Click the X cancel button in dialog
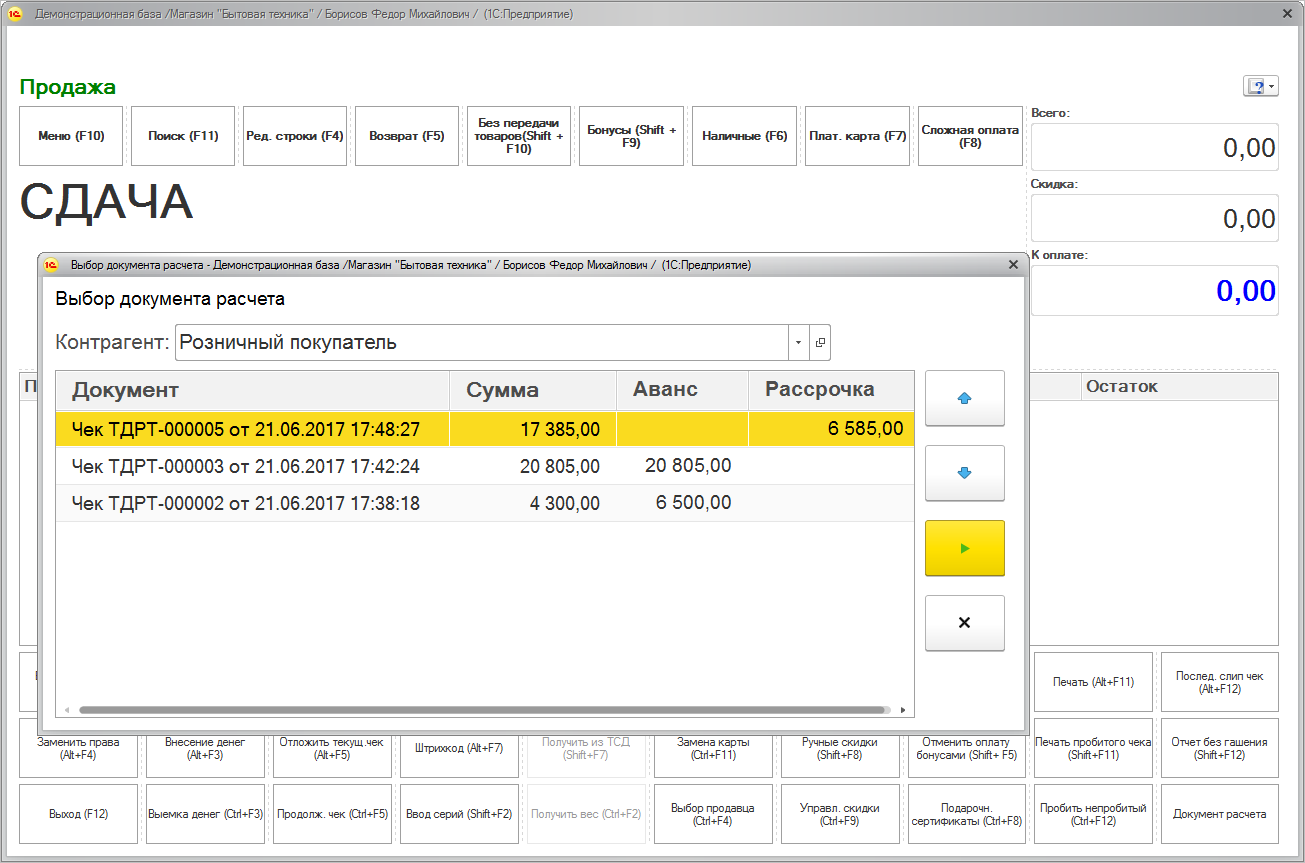Viewport: 1305px width, 863px height. click(x=964, y=623)
